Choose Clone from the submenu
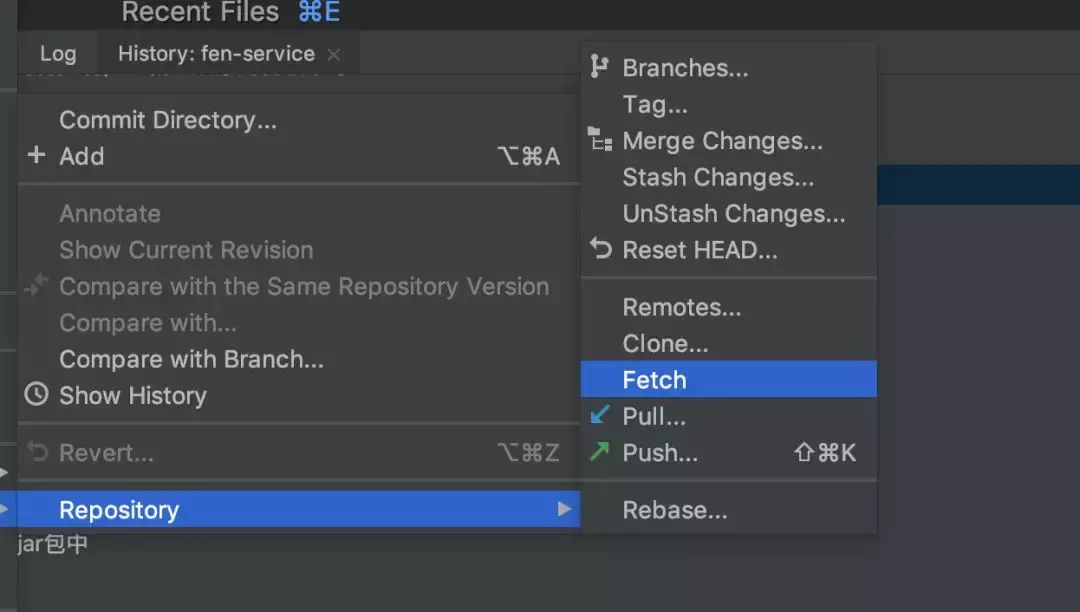Image resolution: width=1080 pixels, height=612 pixels. coord(665,344)
